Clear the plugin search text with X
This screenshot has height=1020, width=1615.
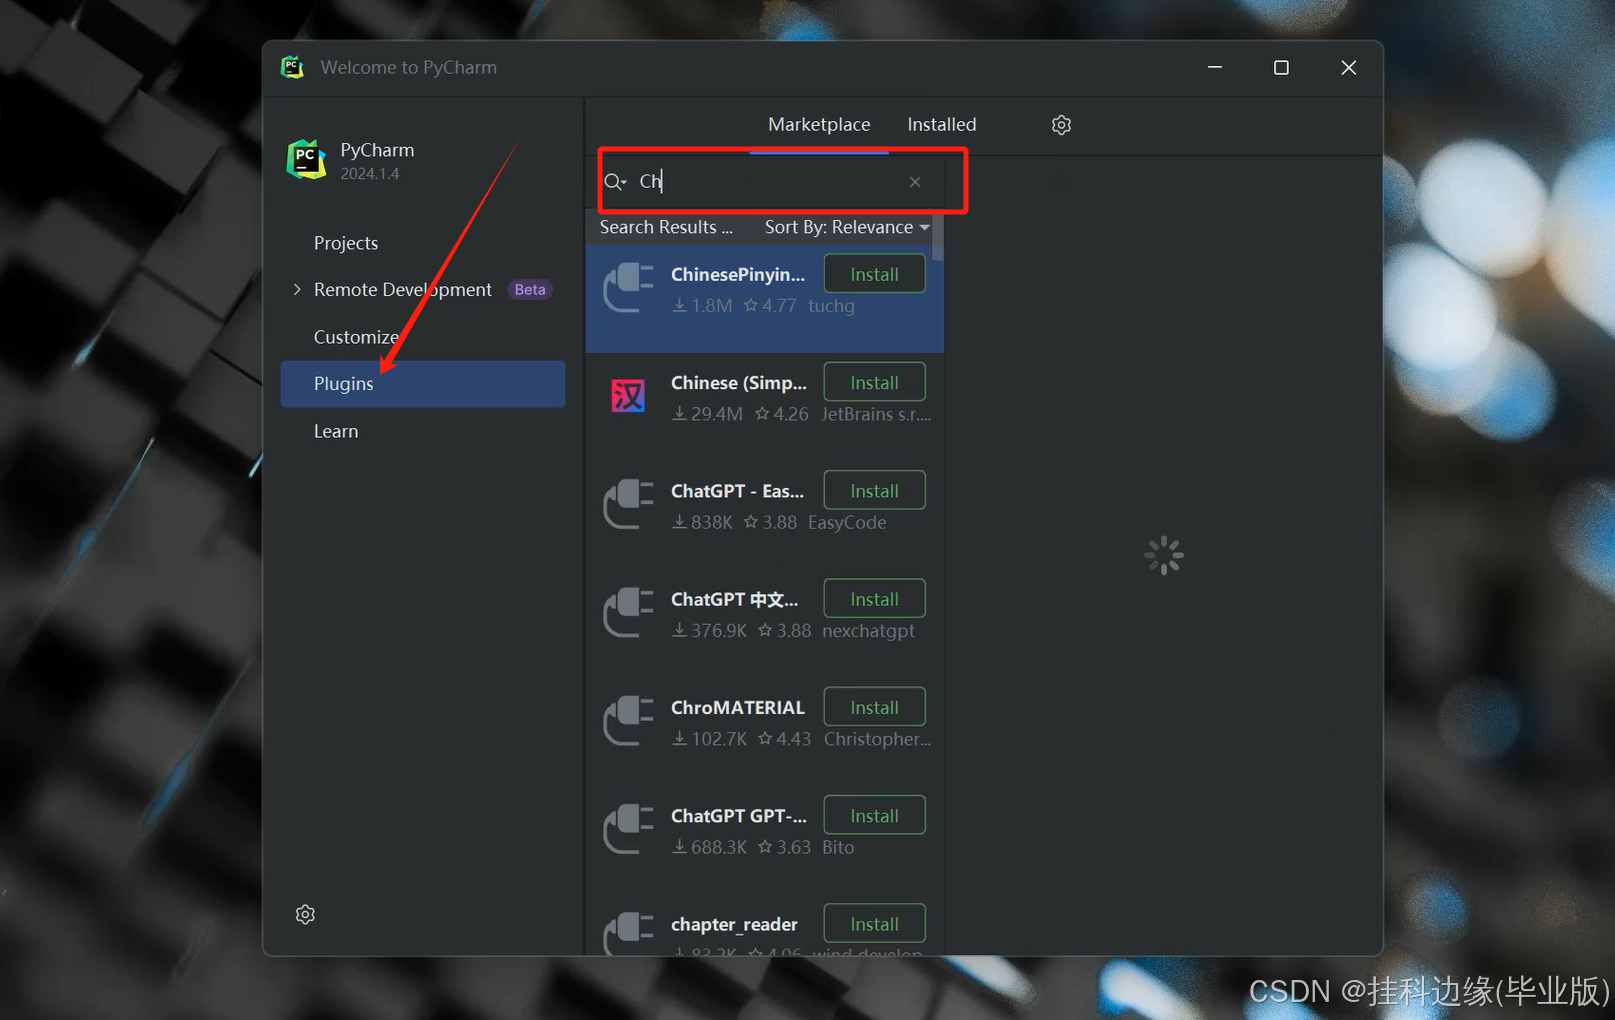point(915,182)
